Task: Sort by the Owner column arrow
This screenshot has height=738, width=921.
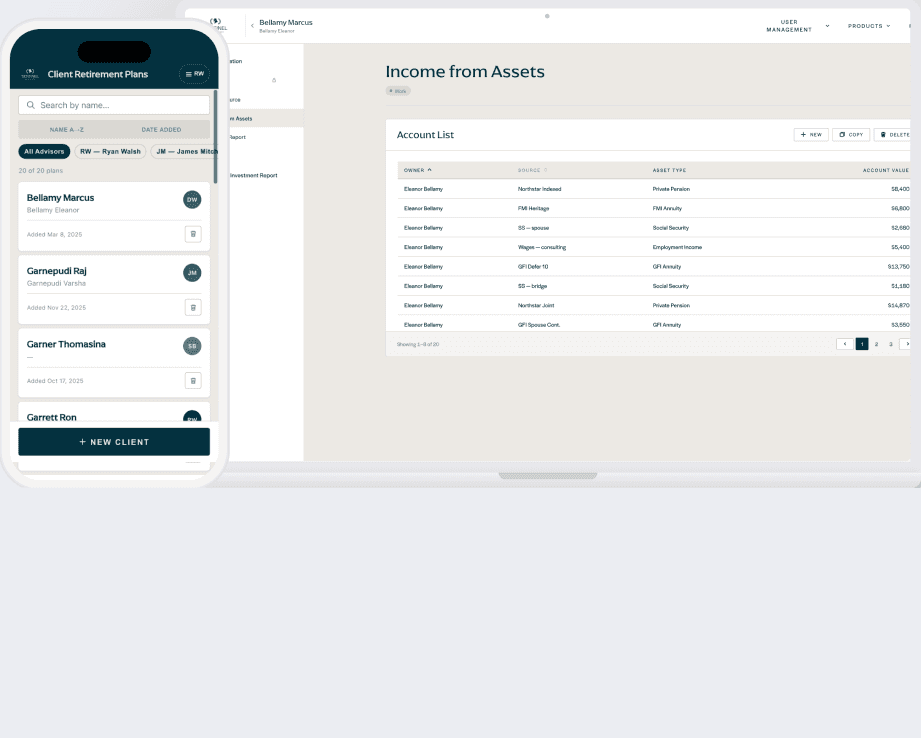Action: tap(430, 170)
